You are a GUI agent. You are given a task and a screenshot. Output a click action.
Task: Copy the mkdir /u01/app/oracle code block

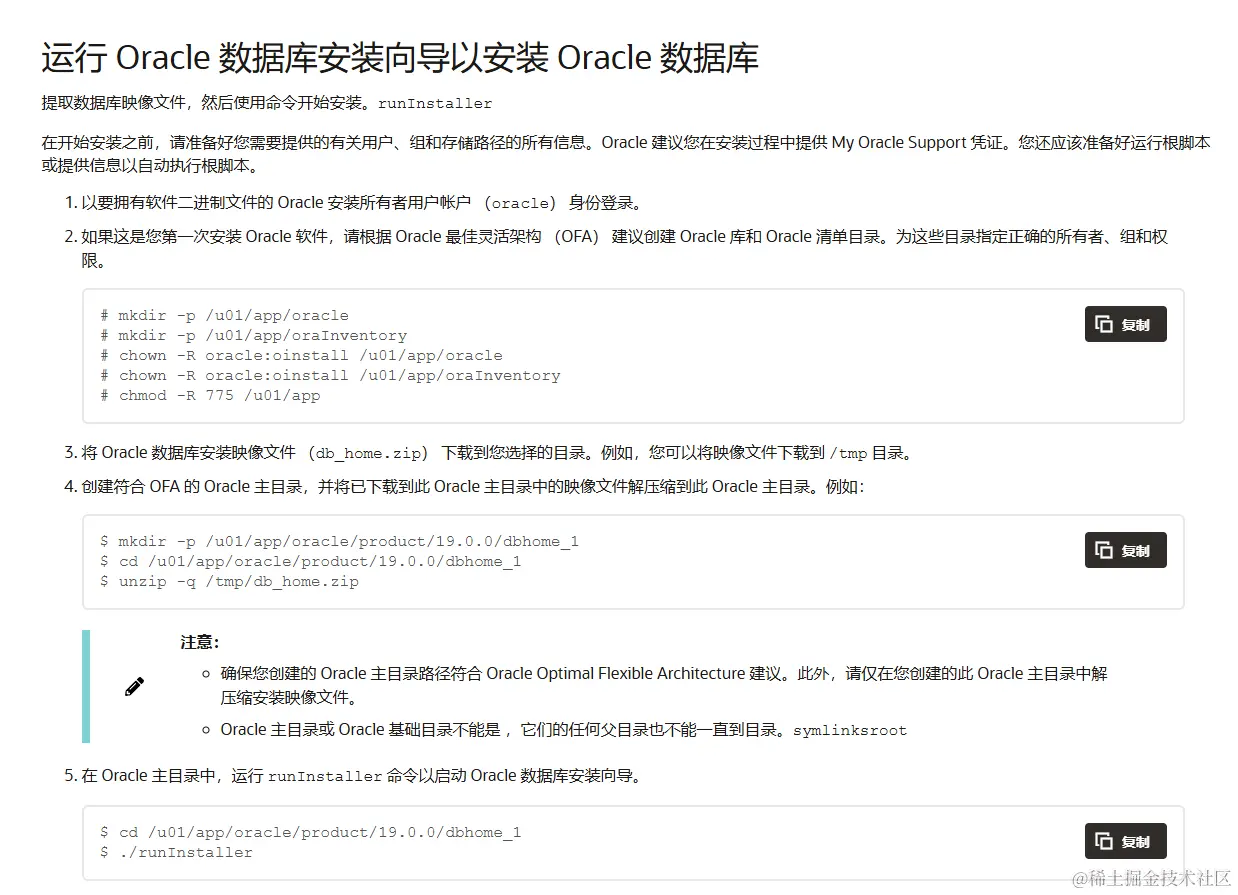click(x=1125, y=324)
